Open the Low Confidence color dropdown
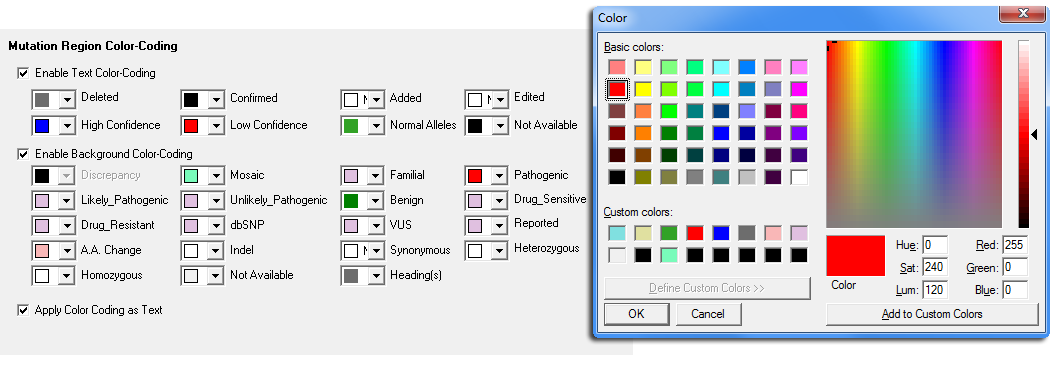1058x368 pixels. coord(202,126)
